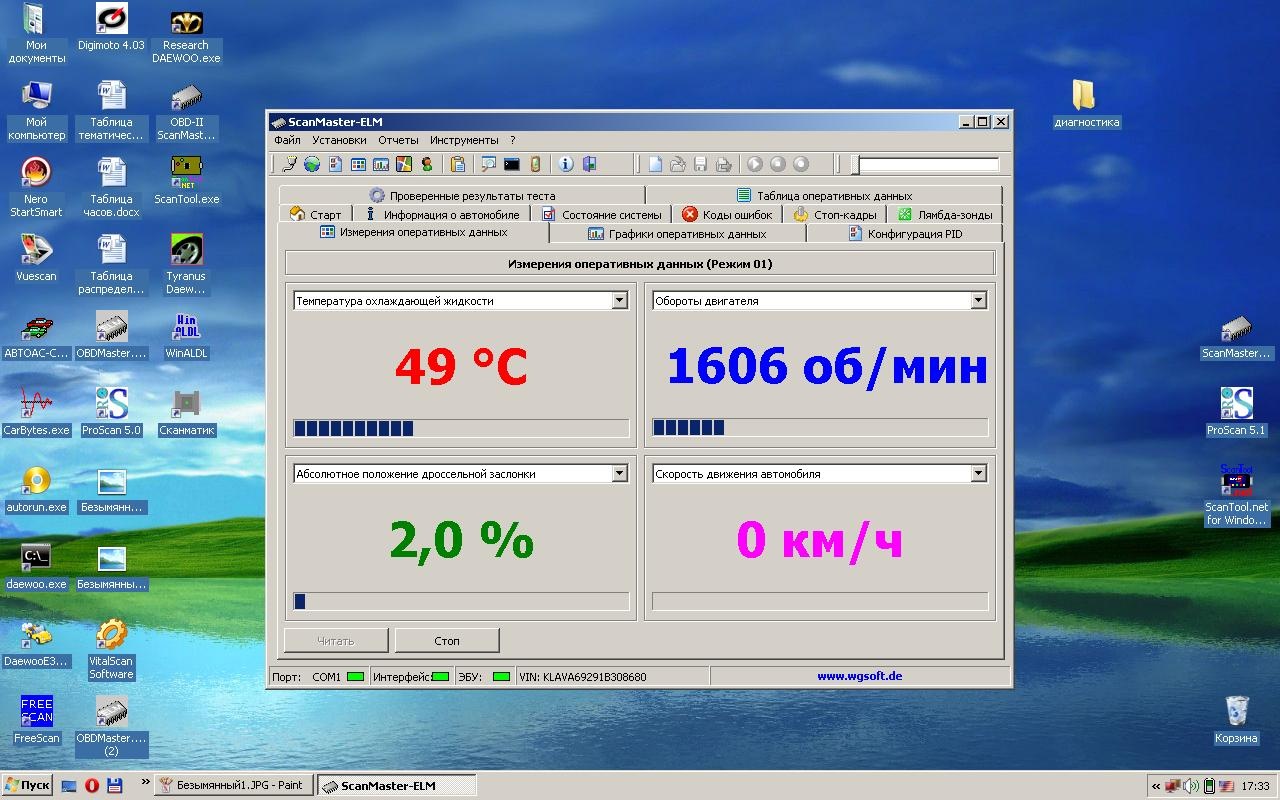The height and width of the screenshot is (800, 1280).
Task: Click the record playback button in toolbar
Action: [801, 164]
